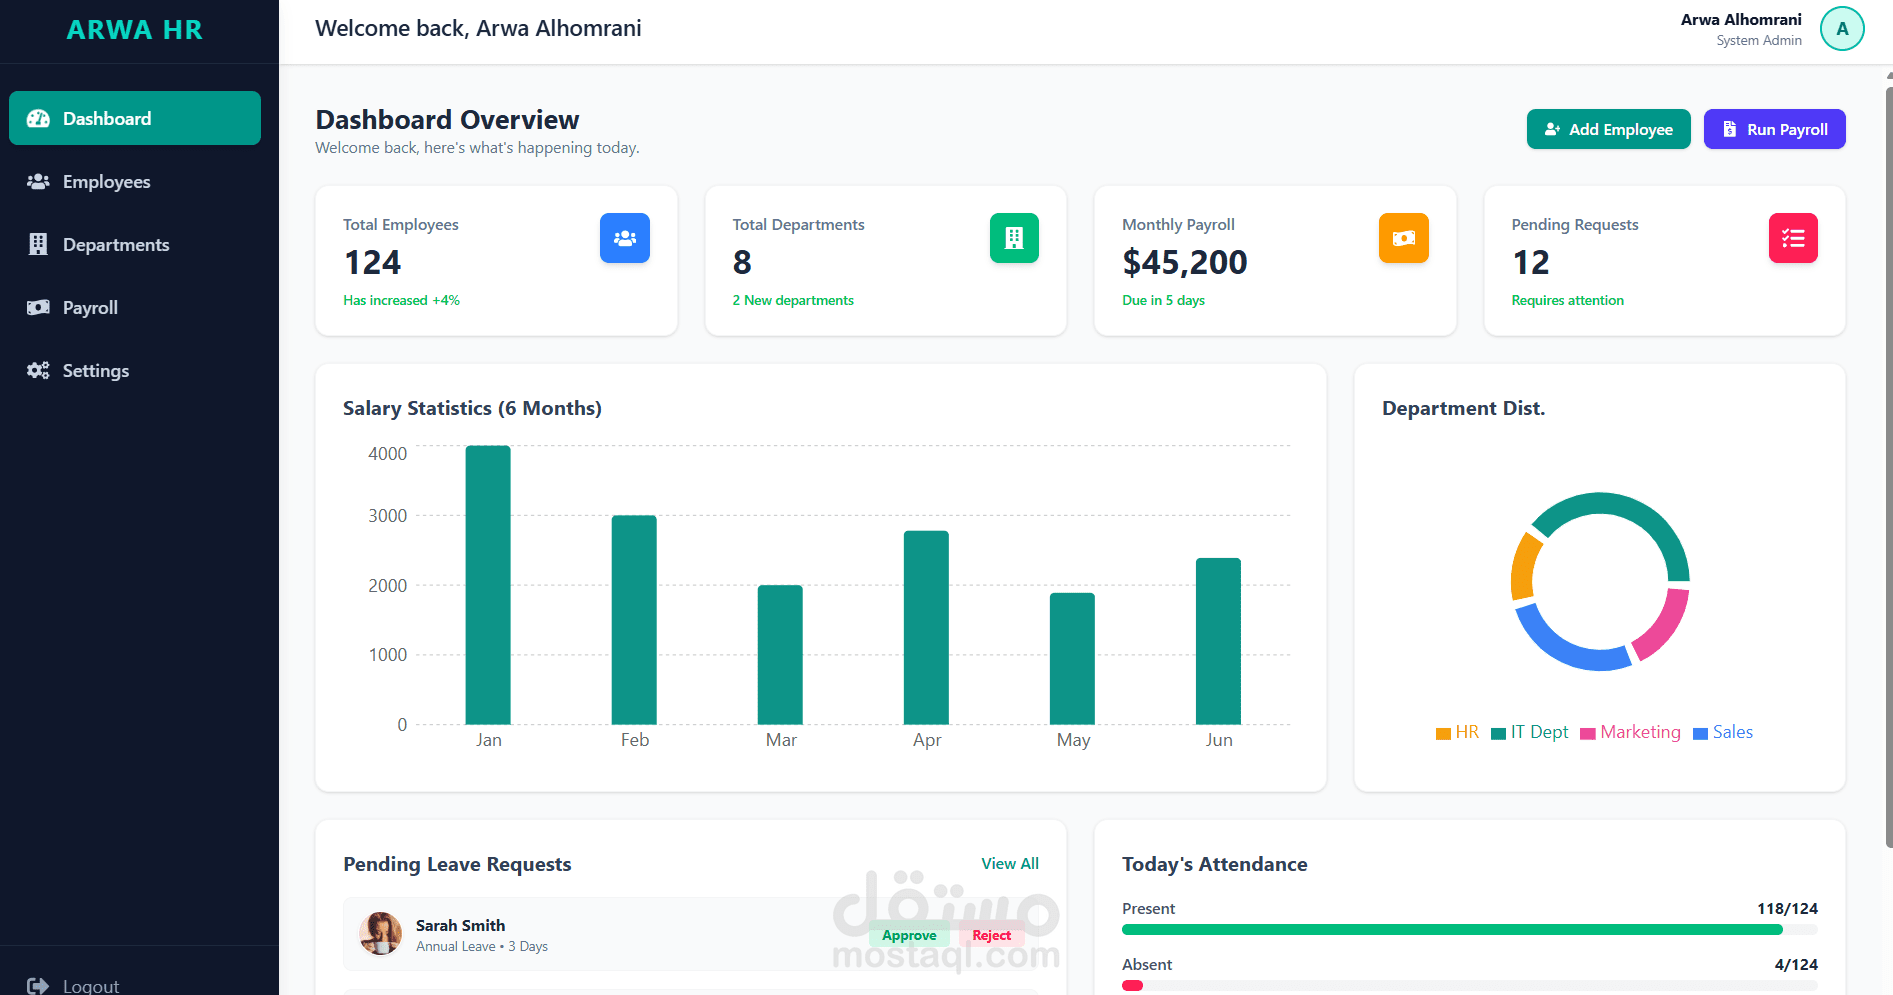Click the Settings gear icon
1893x995 pixels.
pyautogui.click(x=38, y=370)
